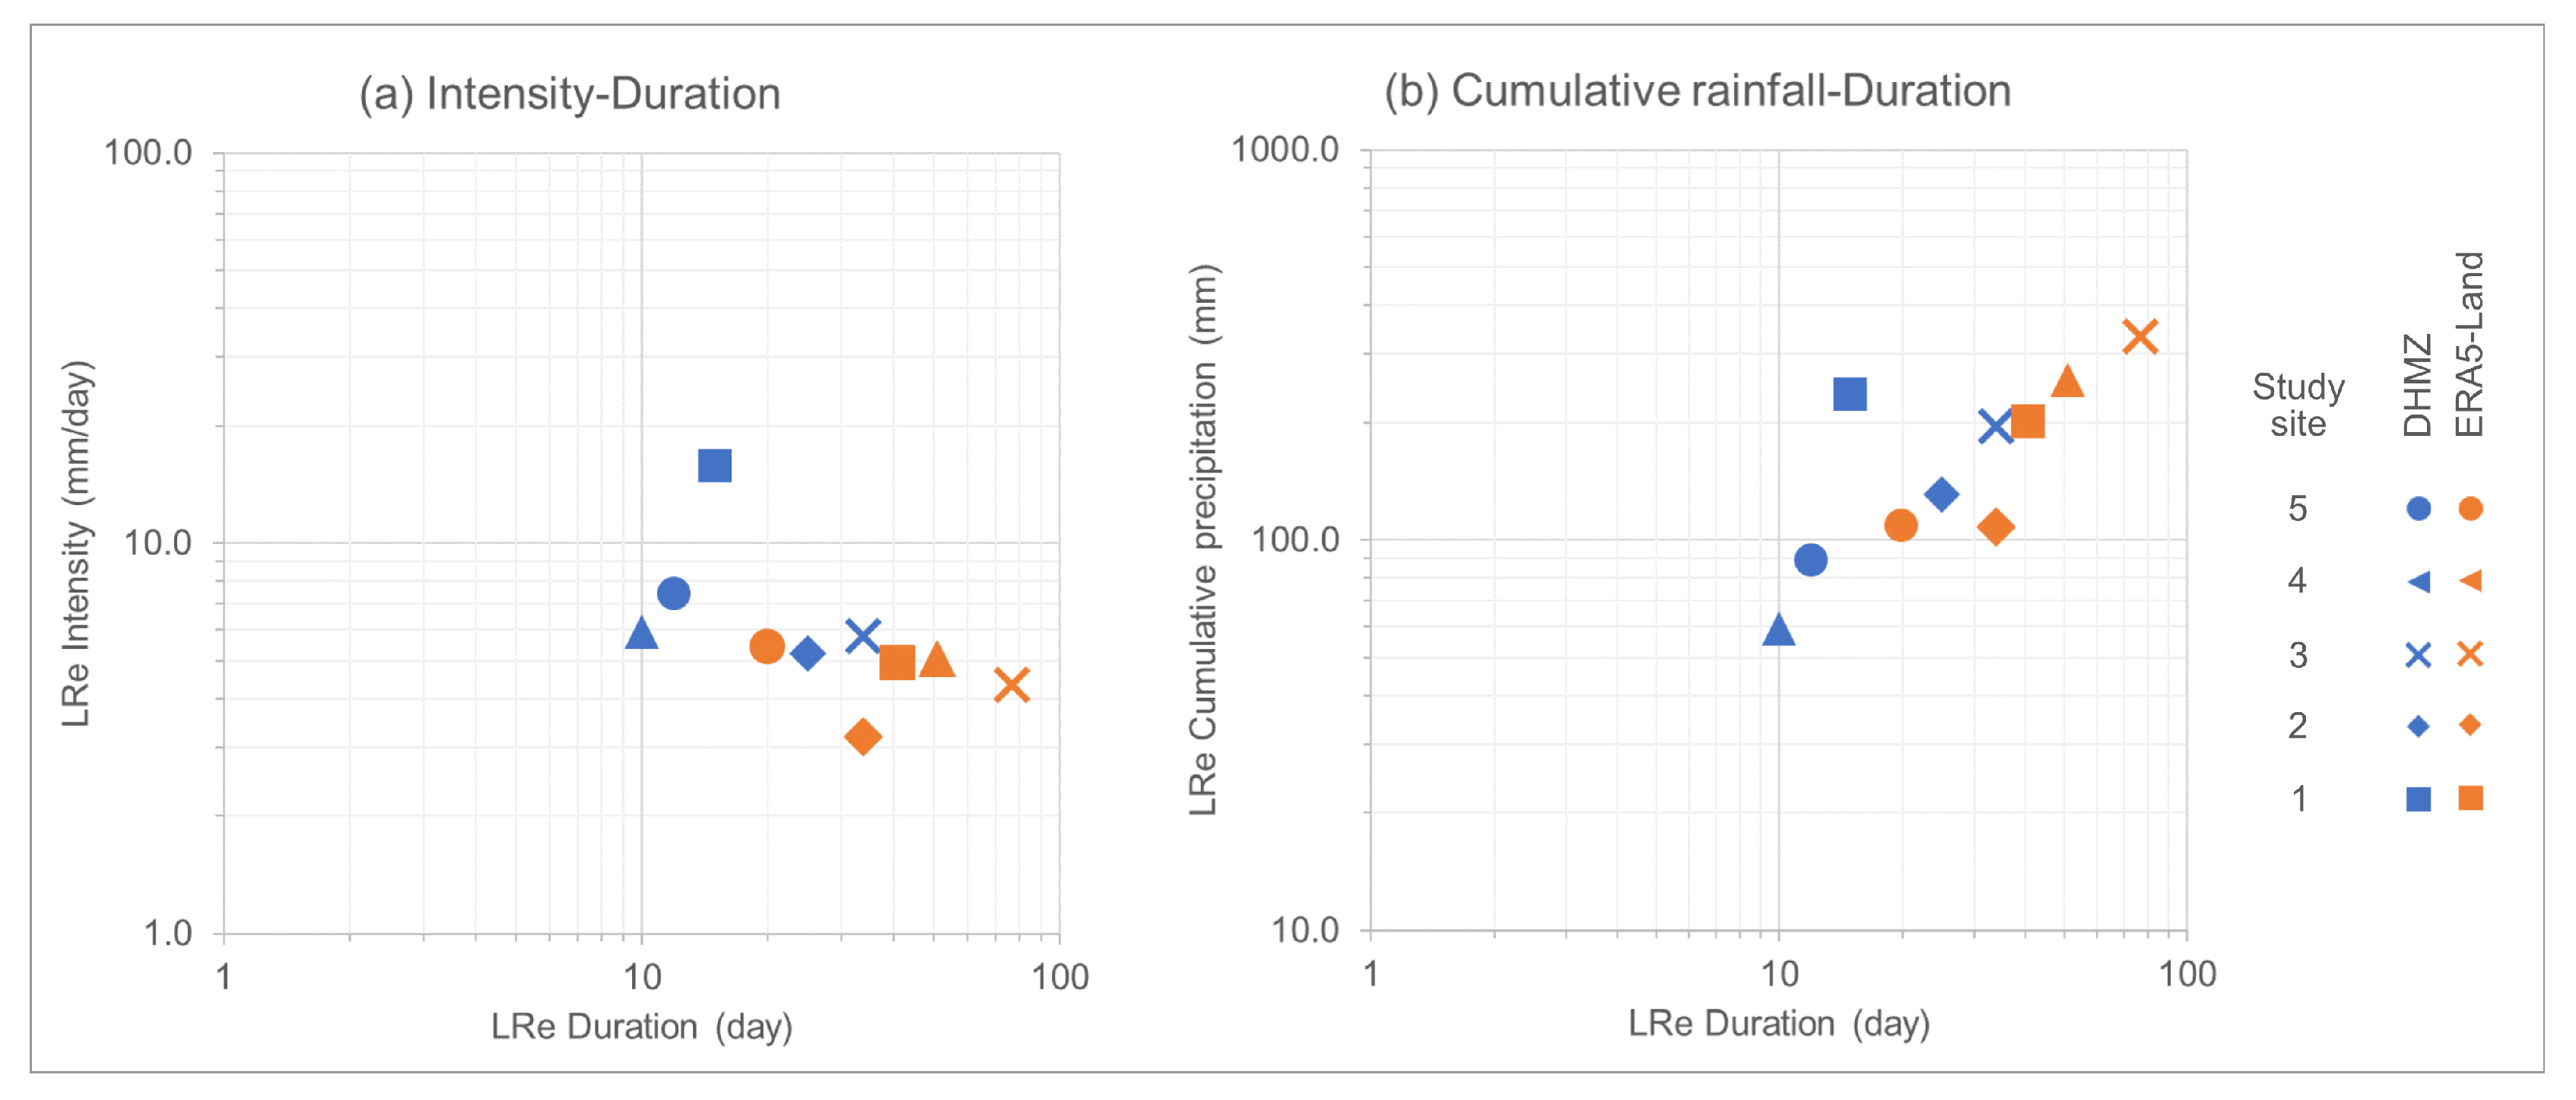Click the blue circle legend entry for site 5

tap(2418, 509)
